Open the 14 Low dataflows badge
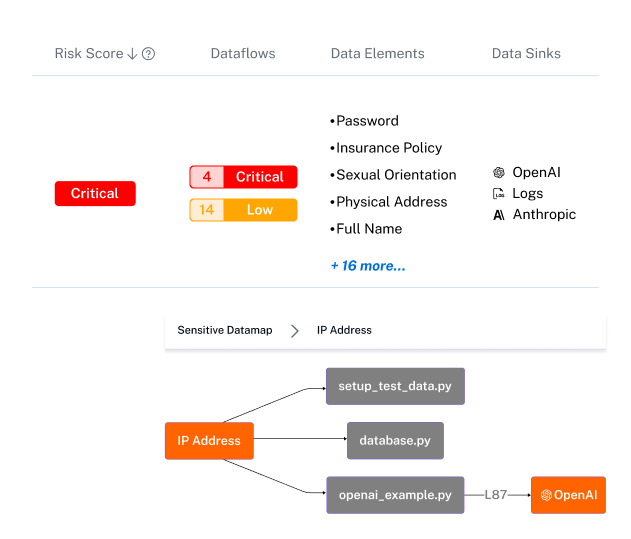The width and height of the screenshot is (631, 539). click(243, 210)
